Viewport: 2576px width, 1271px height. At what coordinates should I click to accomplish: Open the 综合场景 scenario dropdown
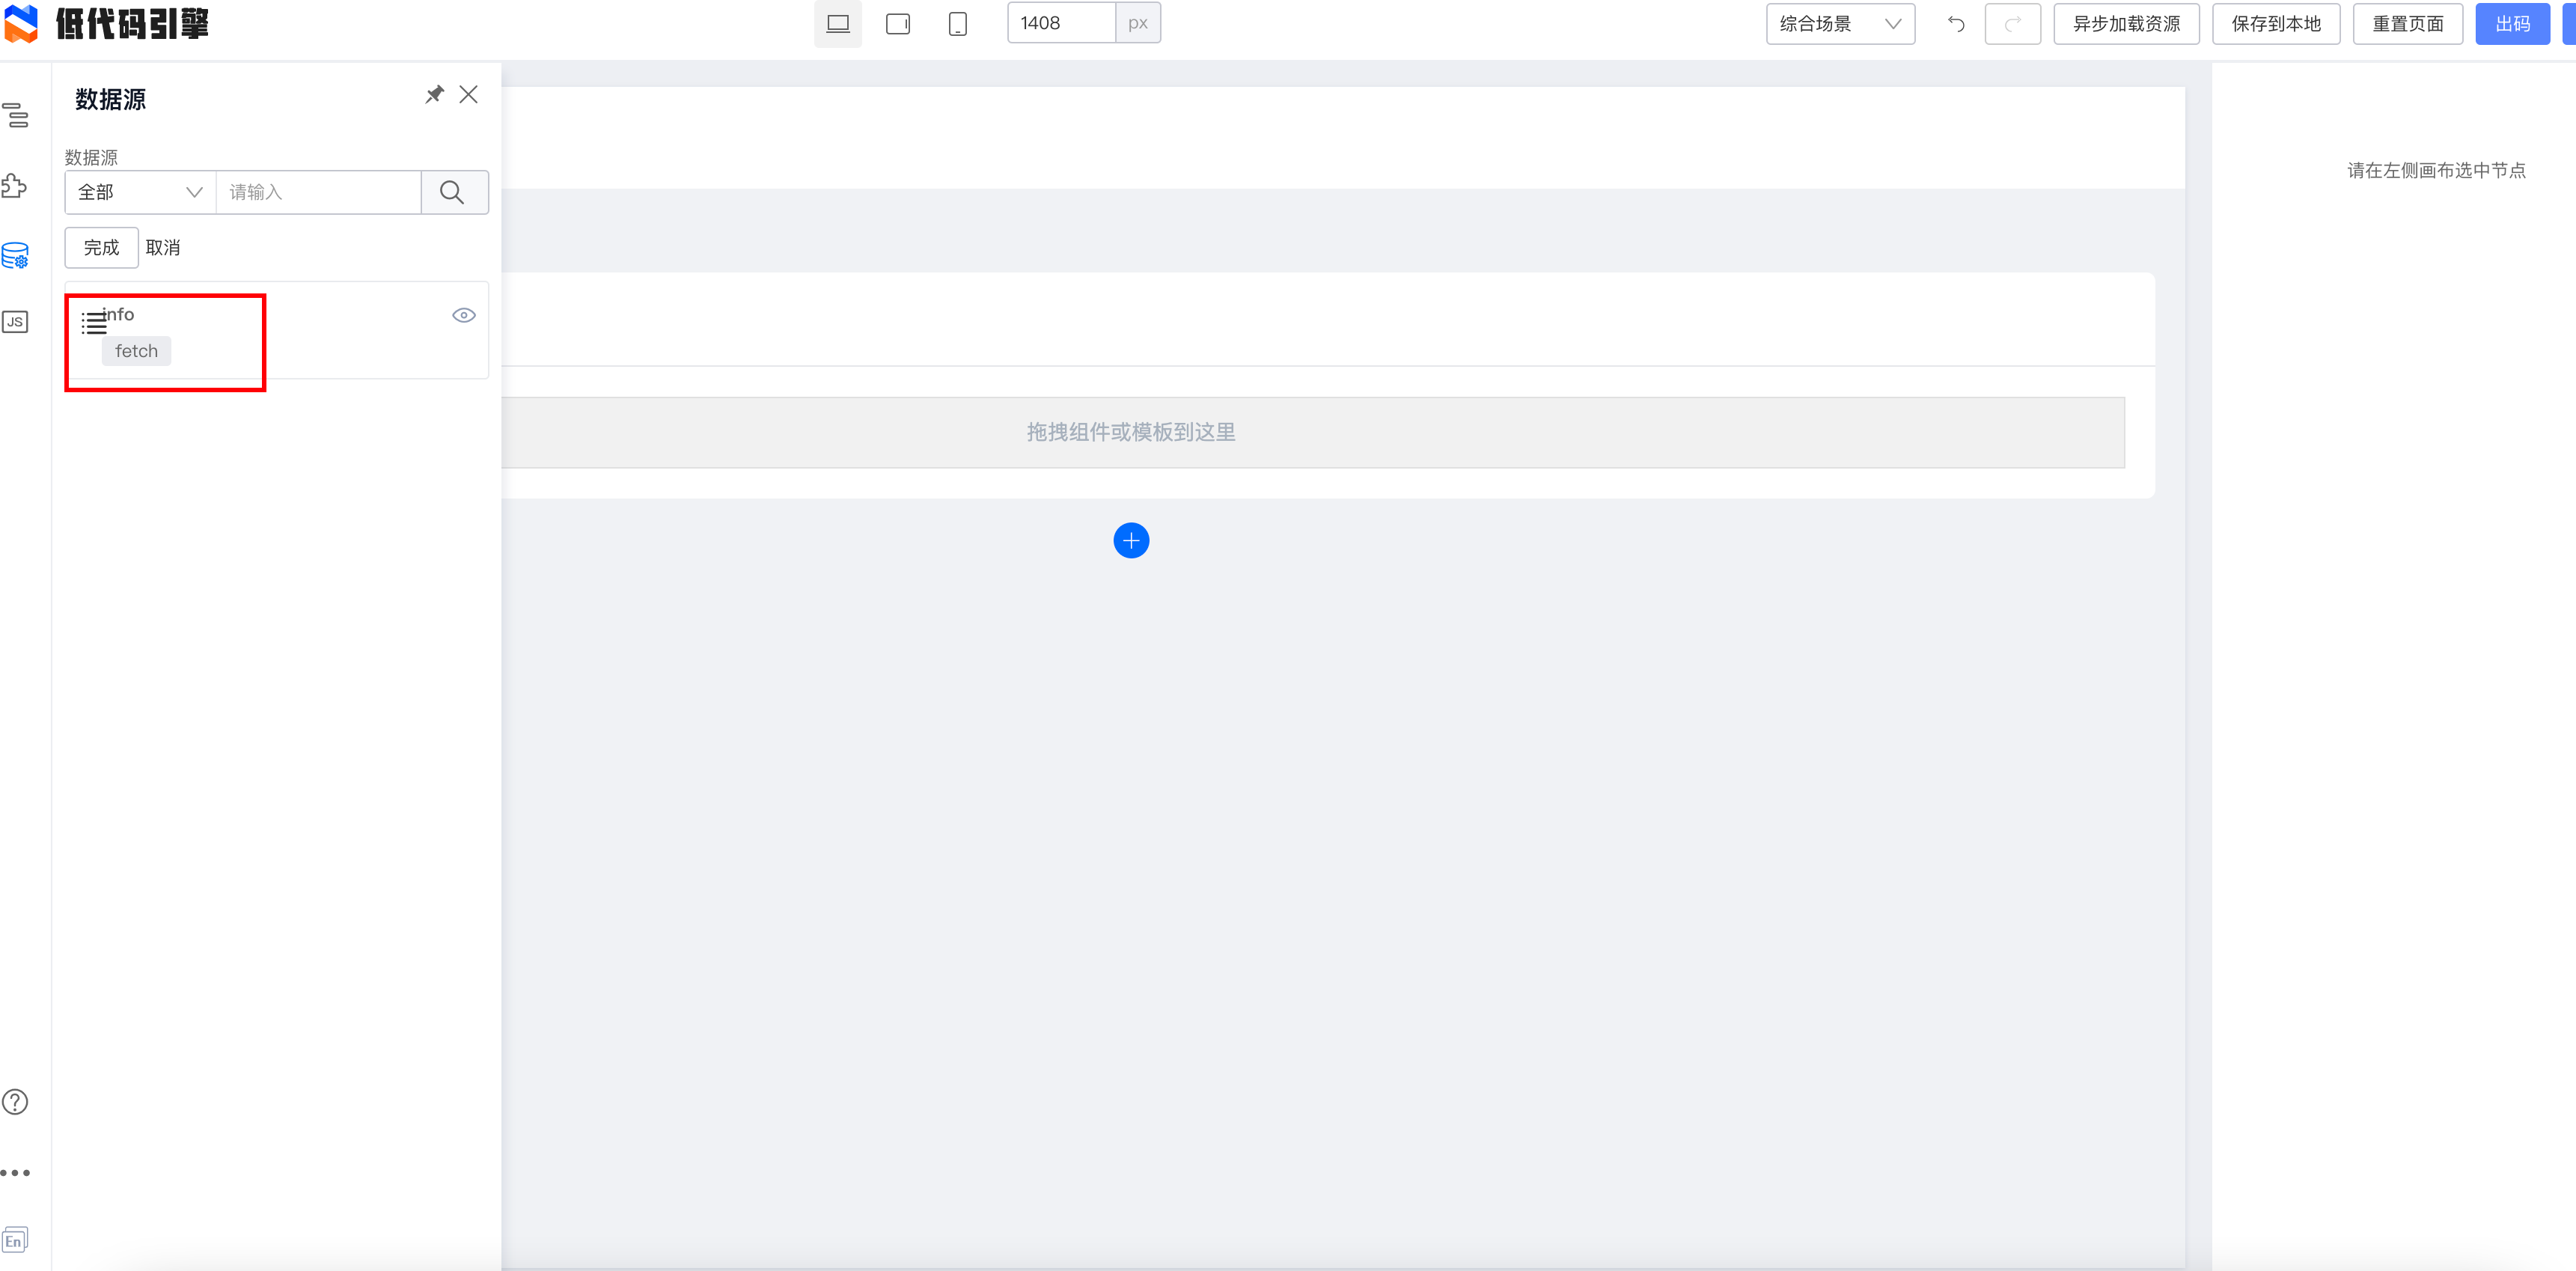tap(1840, 23)
